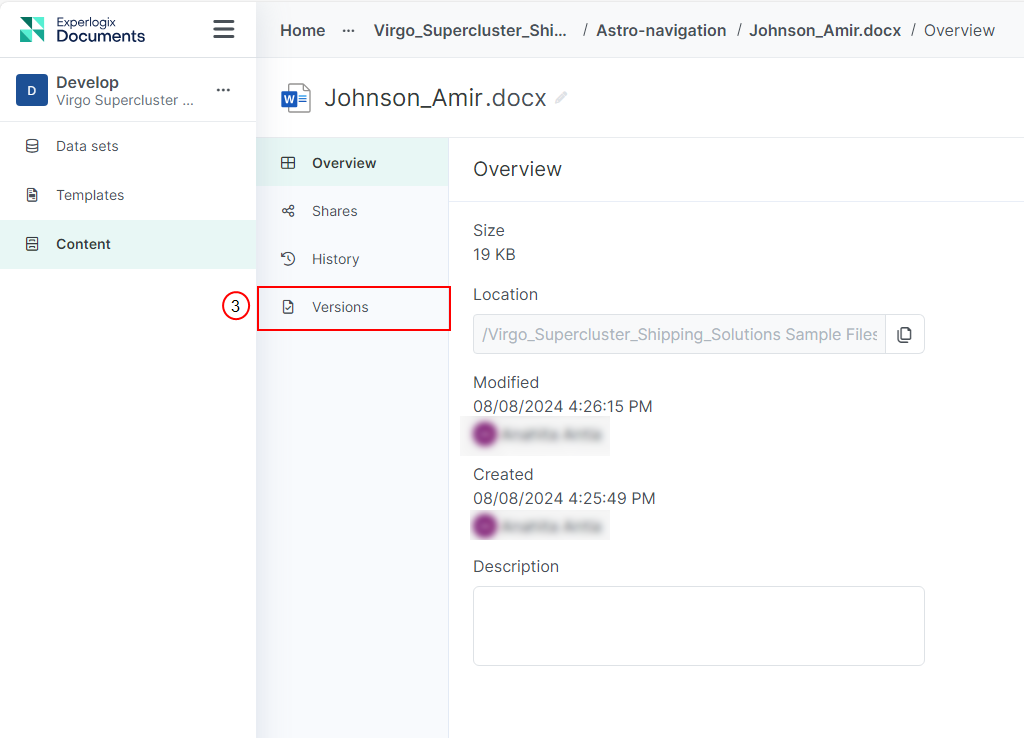Open Virgo_Supercluster_Shi... breadcrumb link
The image size is (1024, 738).
coord(470,31)
